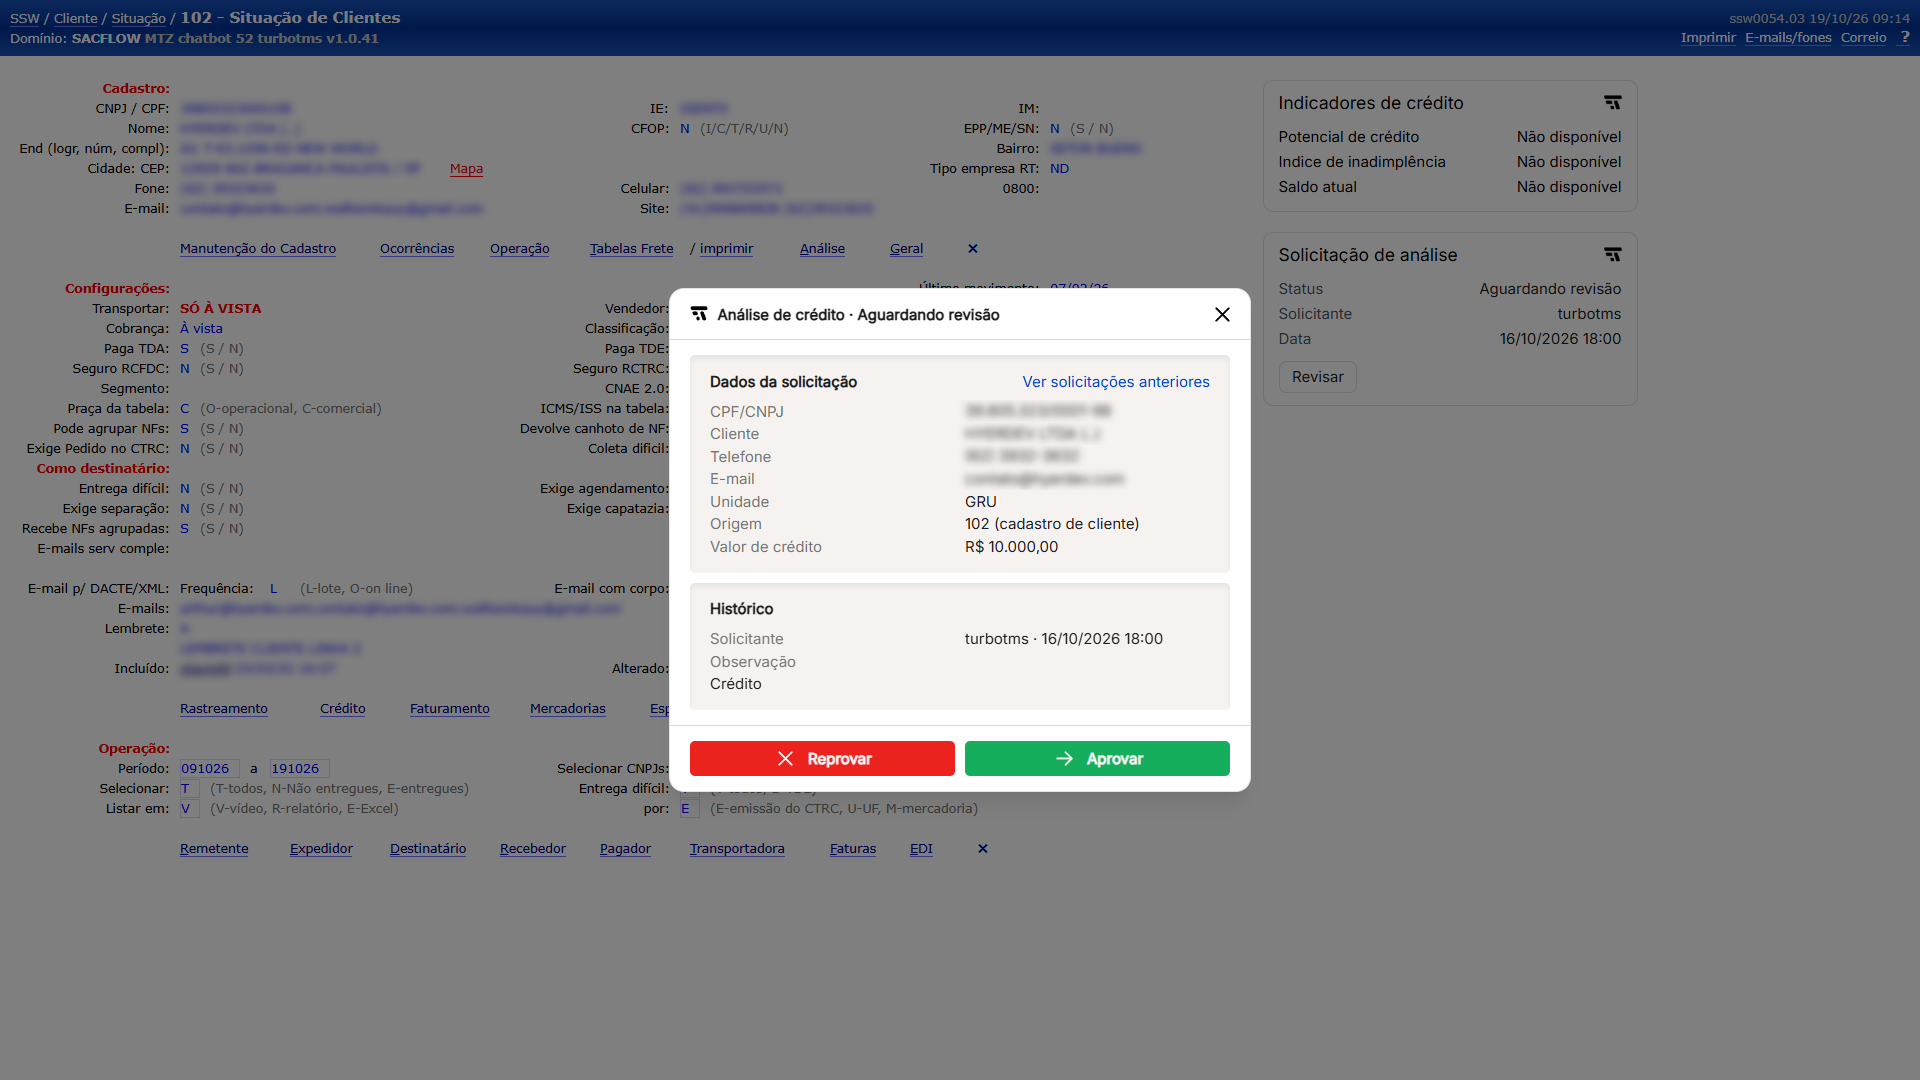
Task: Click the X icon beside Geral
Action: 973,249
